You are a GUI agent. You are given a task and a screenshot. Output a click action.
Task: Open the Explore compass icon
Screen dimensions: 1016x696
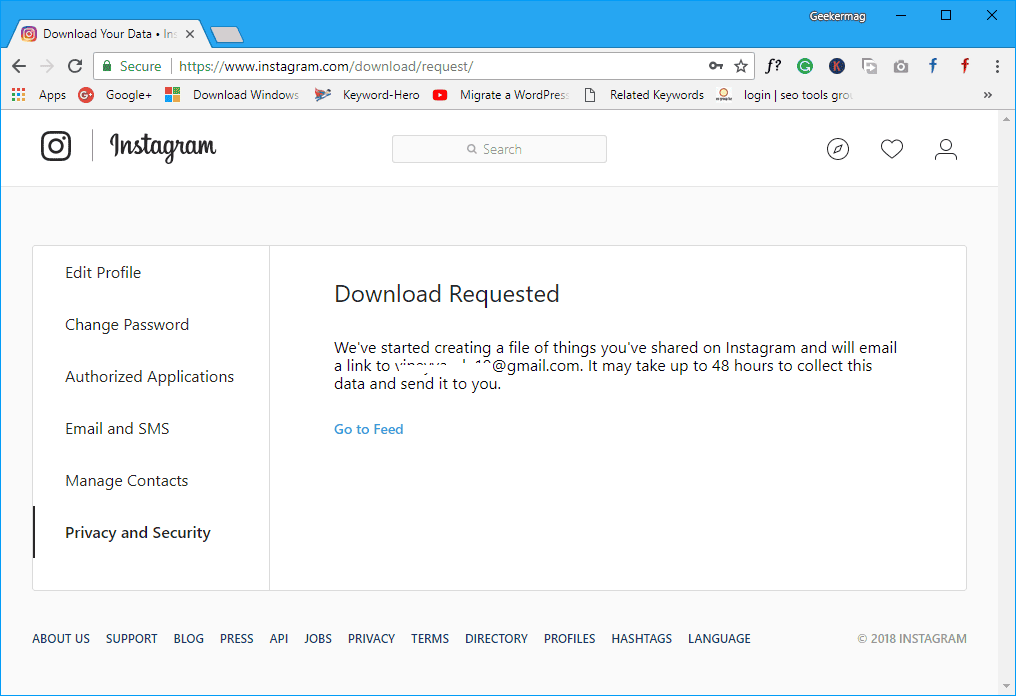[838, 149]
